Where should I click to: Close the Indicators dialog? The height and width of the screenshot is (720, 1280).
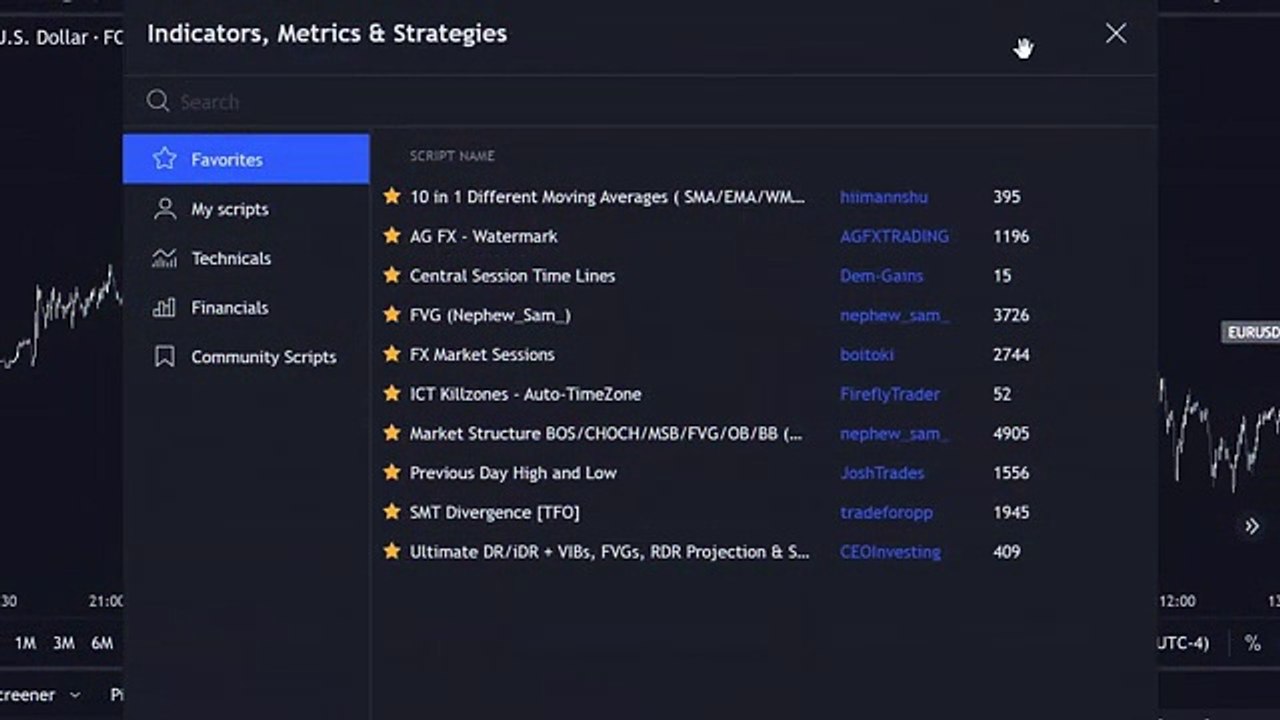[x=1116, y=33]
